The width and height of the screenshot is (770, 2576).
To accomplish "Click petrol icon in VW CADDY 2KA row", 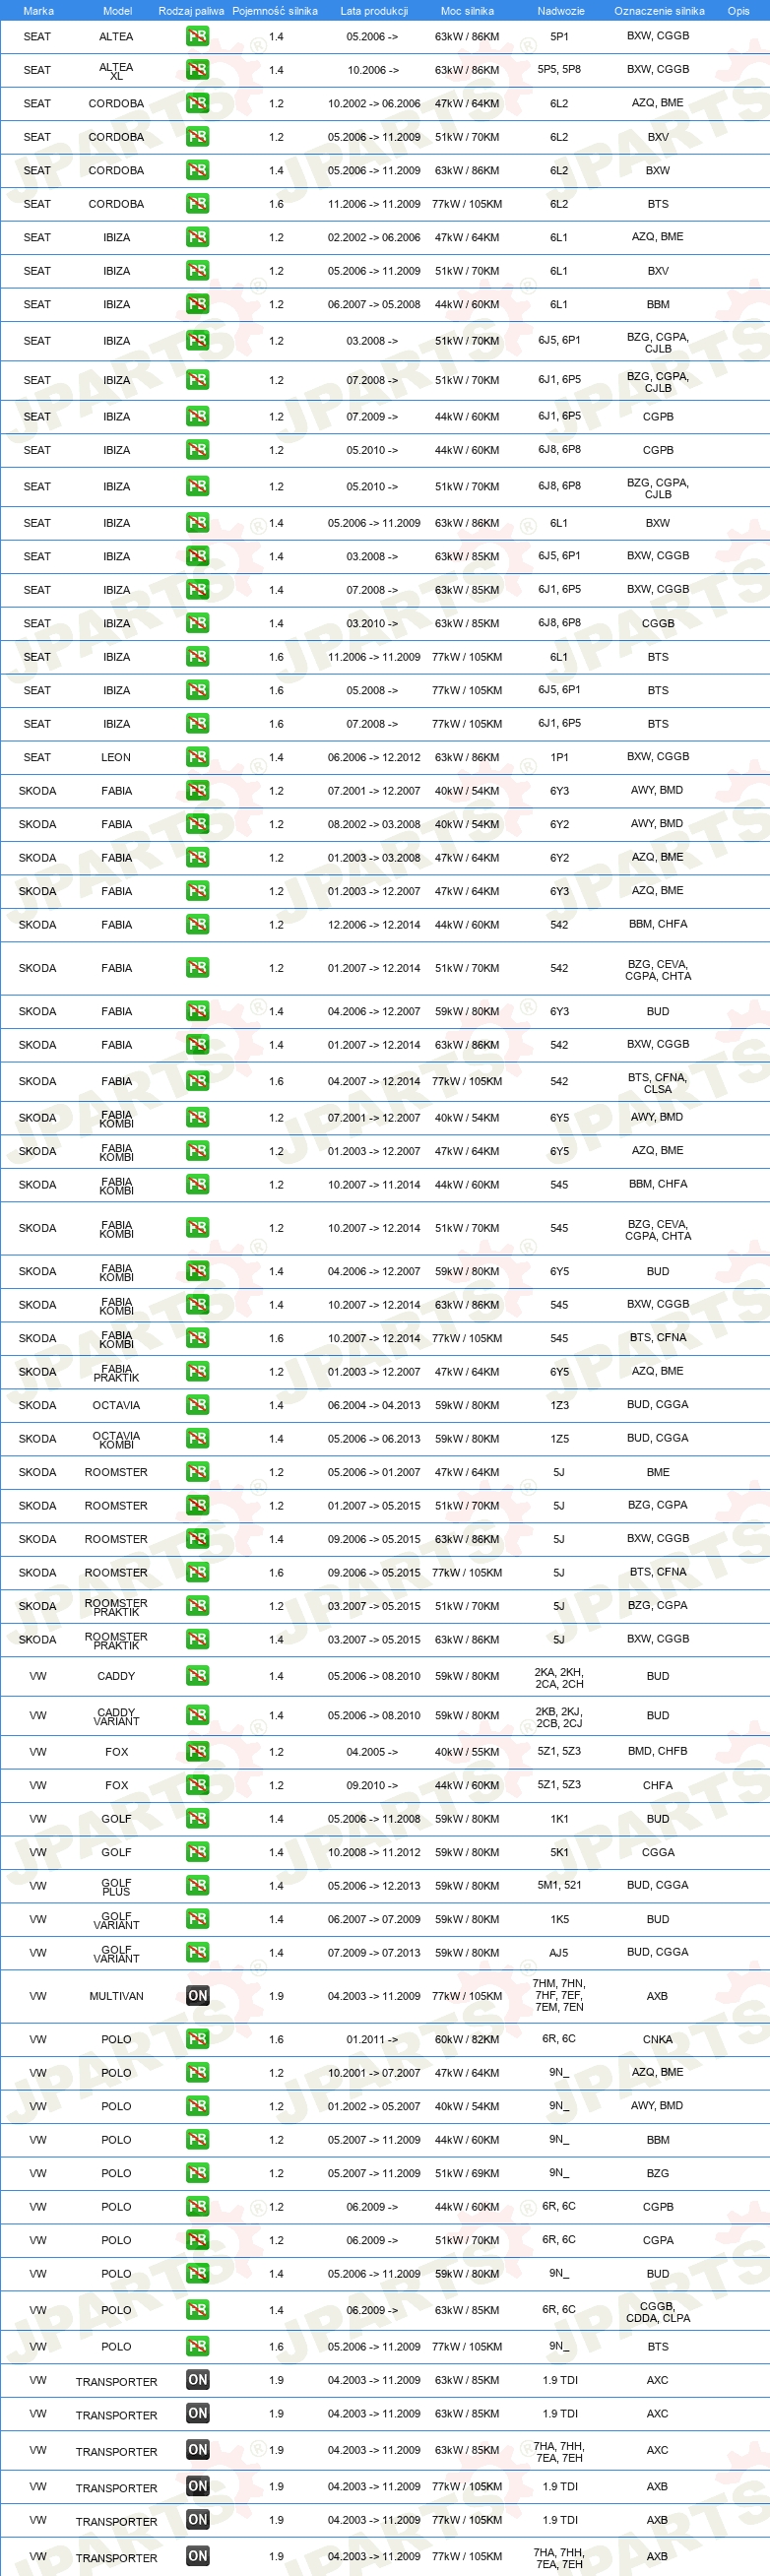I will click(197, 1677).
